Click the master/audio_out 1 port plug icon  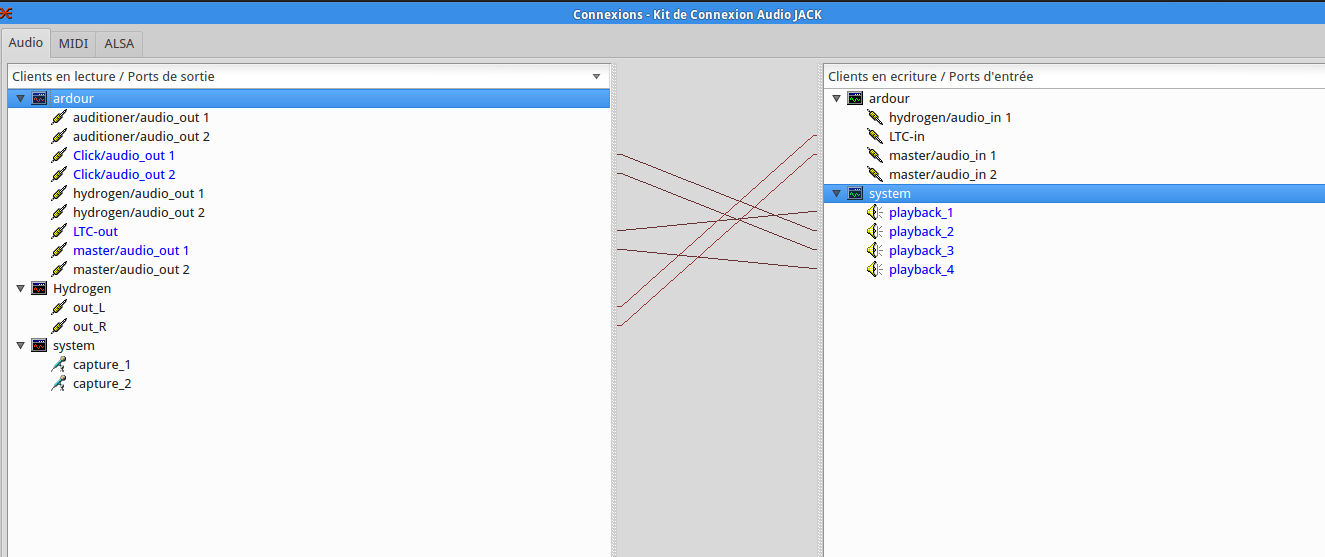click(59, 251)
